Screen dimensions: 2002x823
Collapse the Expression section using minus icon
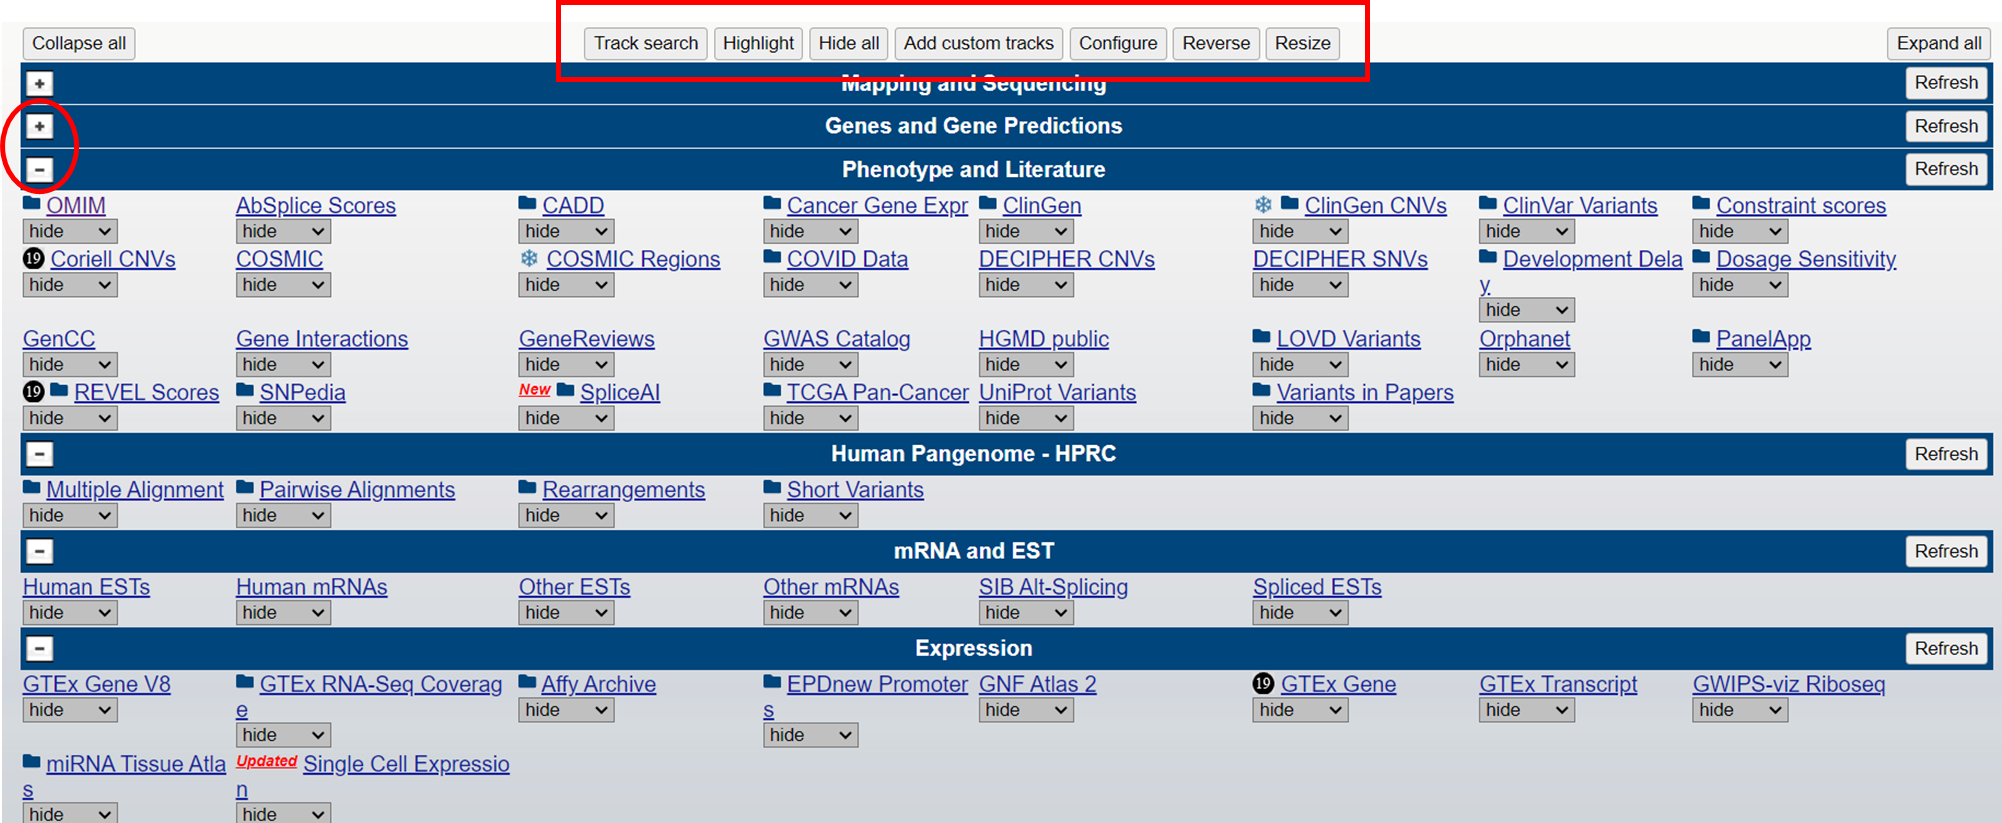pos(39,649)
